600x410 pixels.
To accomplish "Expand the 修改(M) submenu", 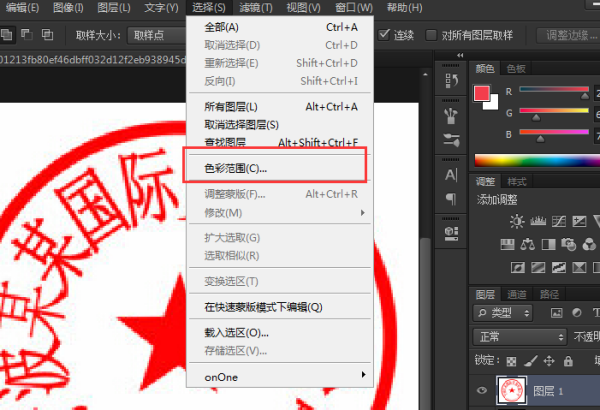I will pyautogui.click(x=280, y=212).
